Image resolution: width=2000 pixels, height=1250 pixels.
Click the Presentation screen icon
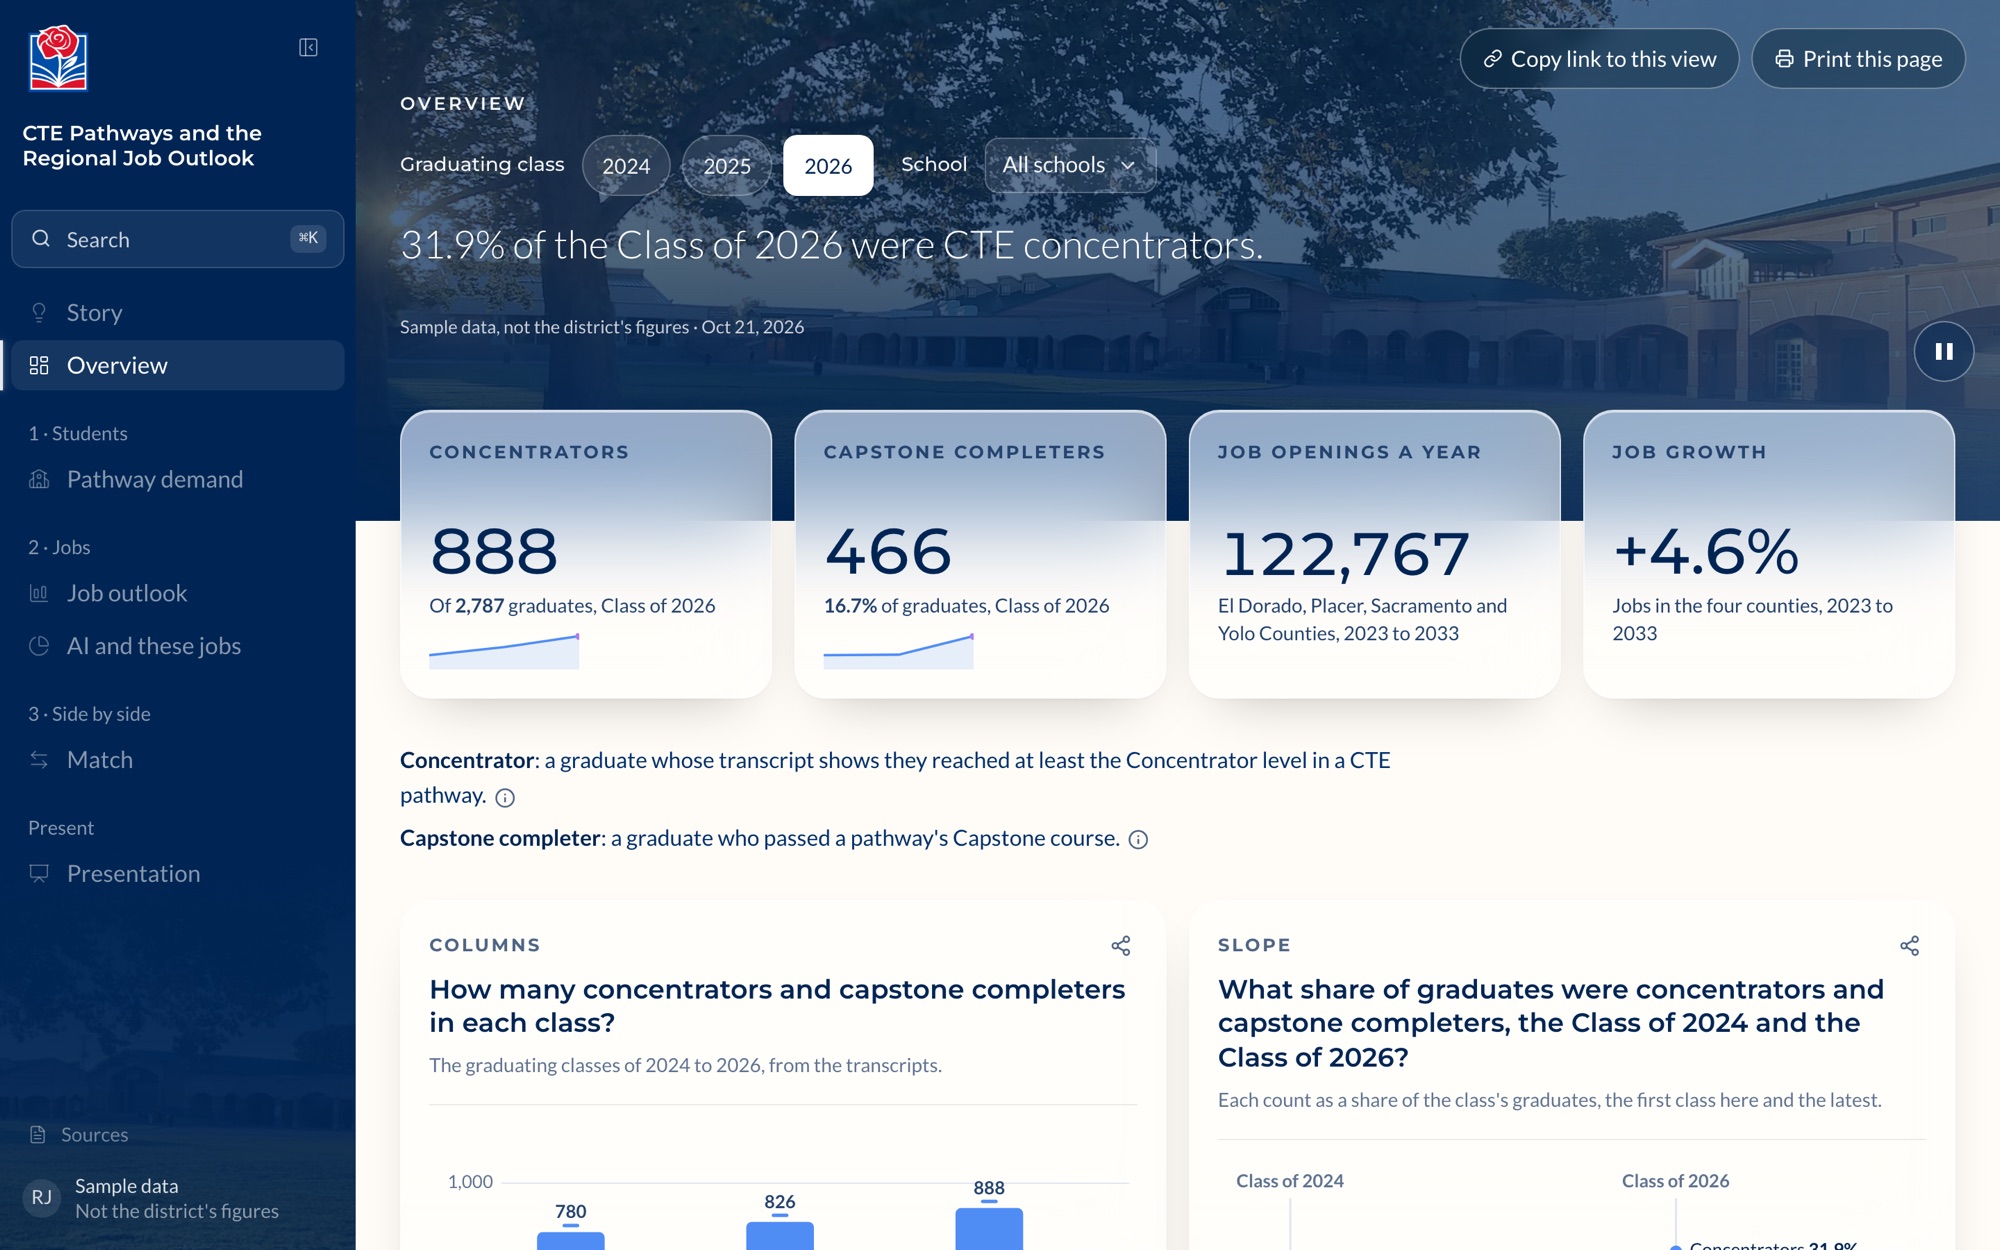(x=39, y=873)
